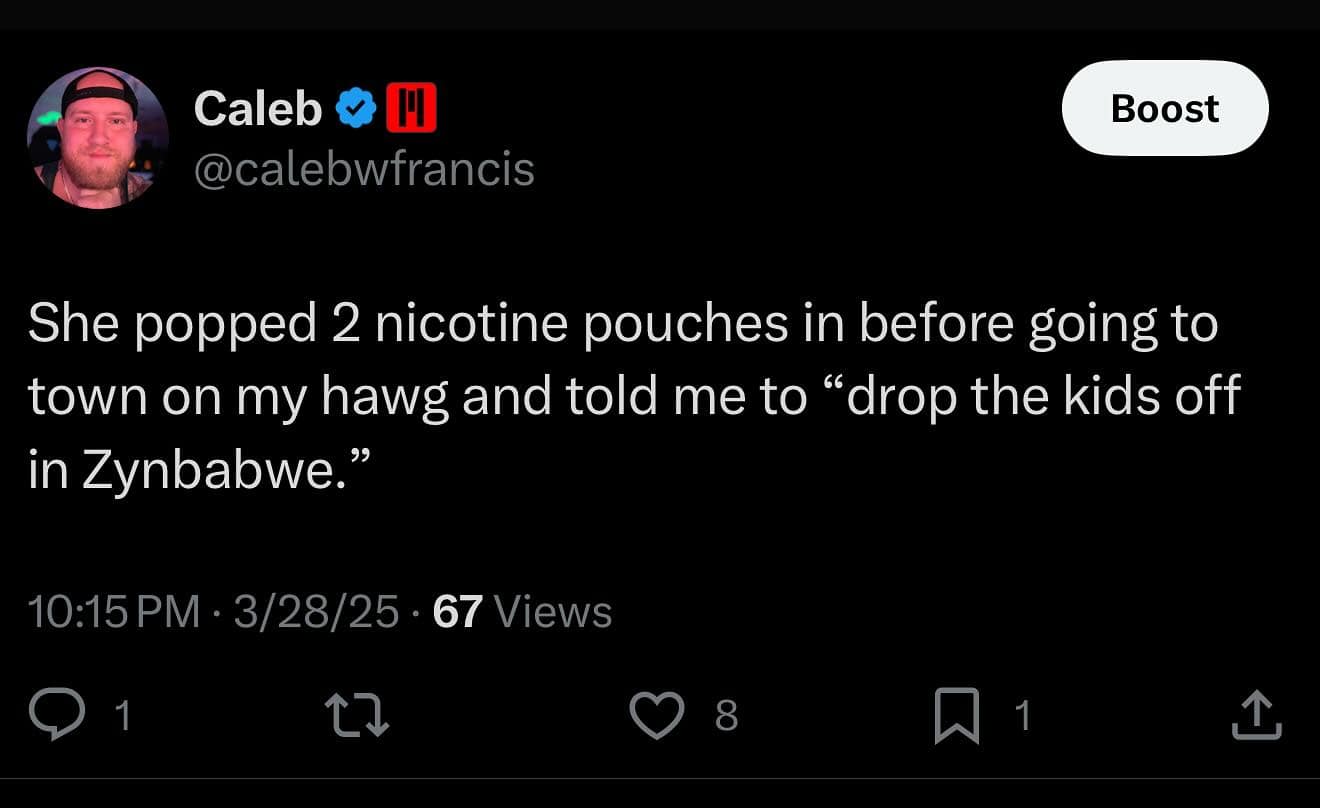Click the red affiliate badge beside Caleb
This screenshot has width=1320, height=808.
[411, 109]
